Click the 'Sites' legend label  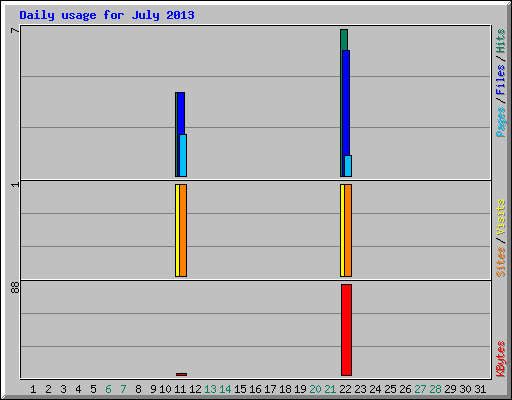(x=500, y=262)
